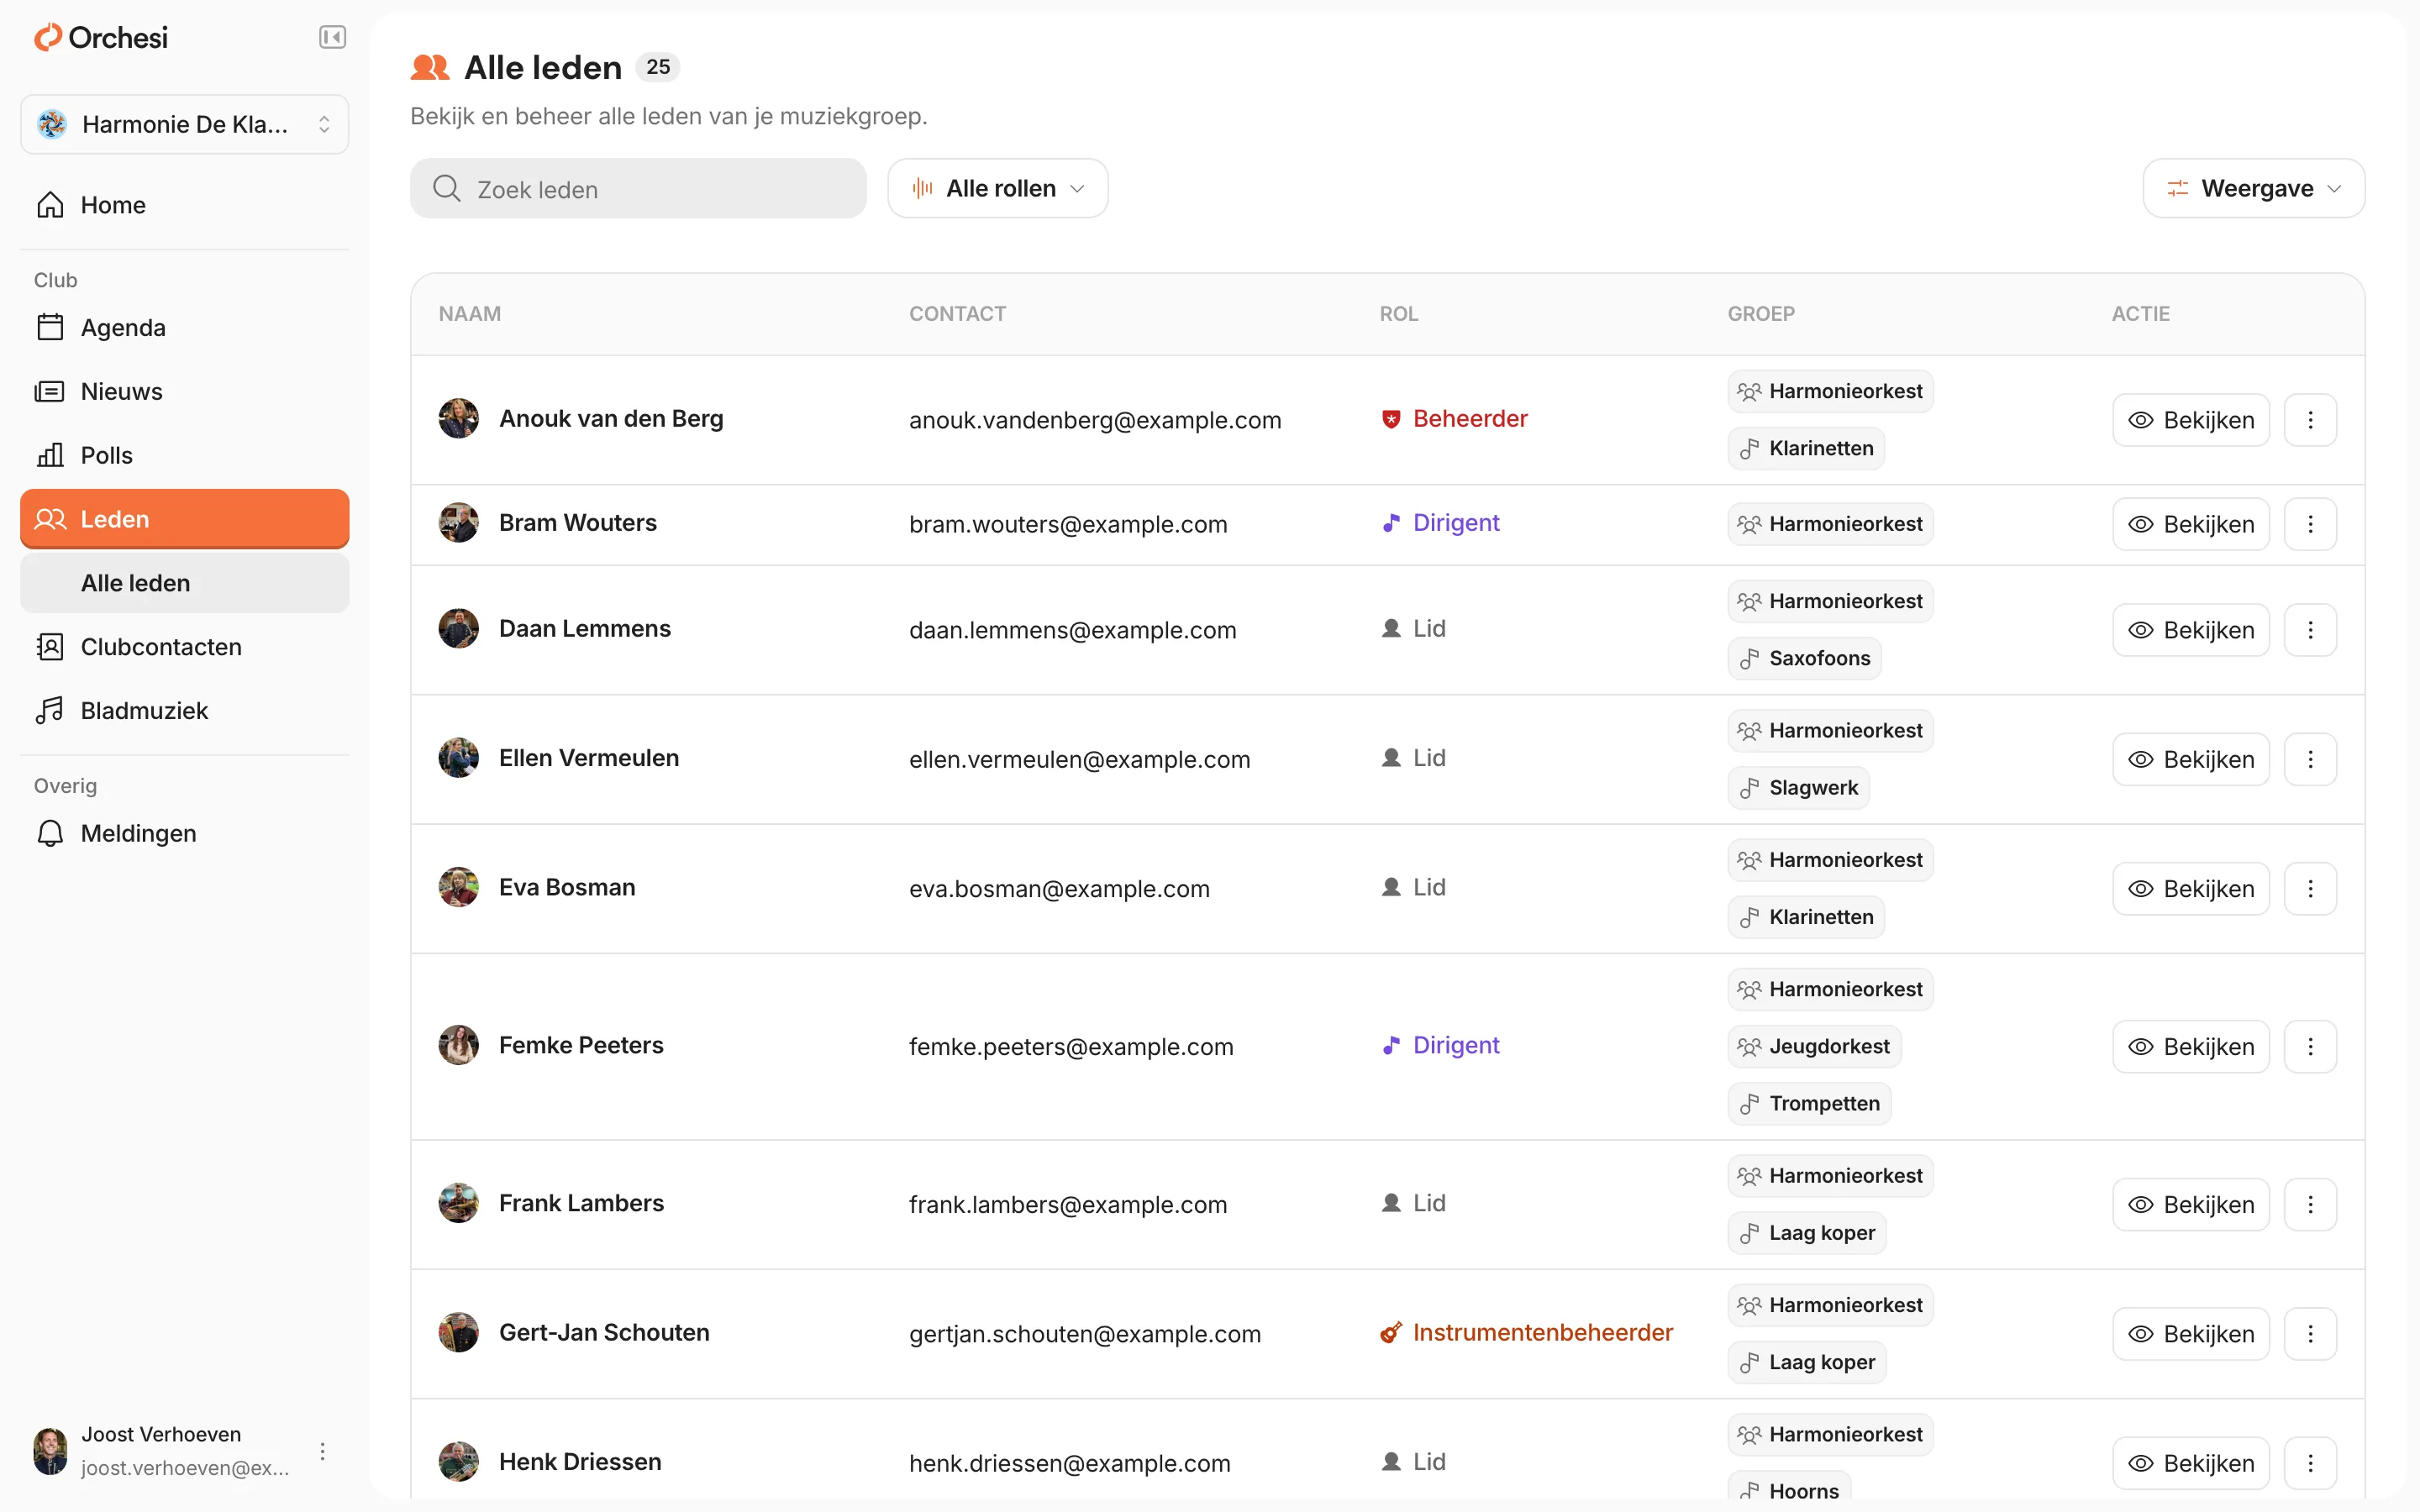
Task: Select the Leden sidebar item
Action: (x=185, y=519)
